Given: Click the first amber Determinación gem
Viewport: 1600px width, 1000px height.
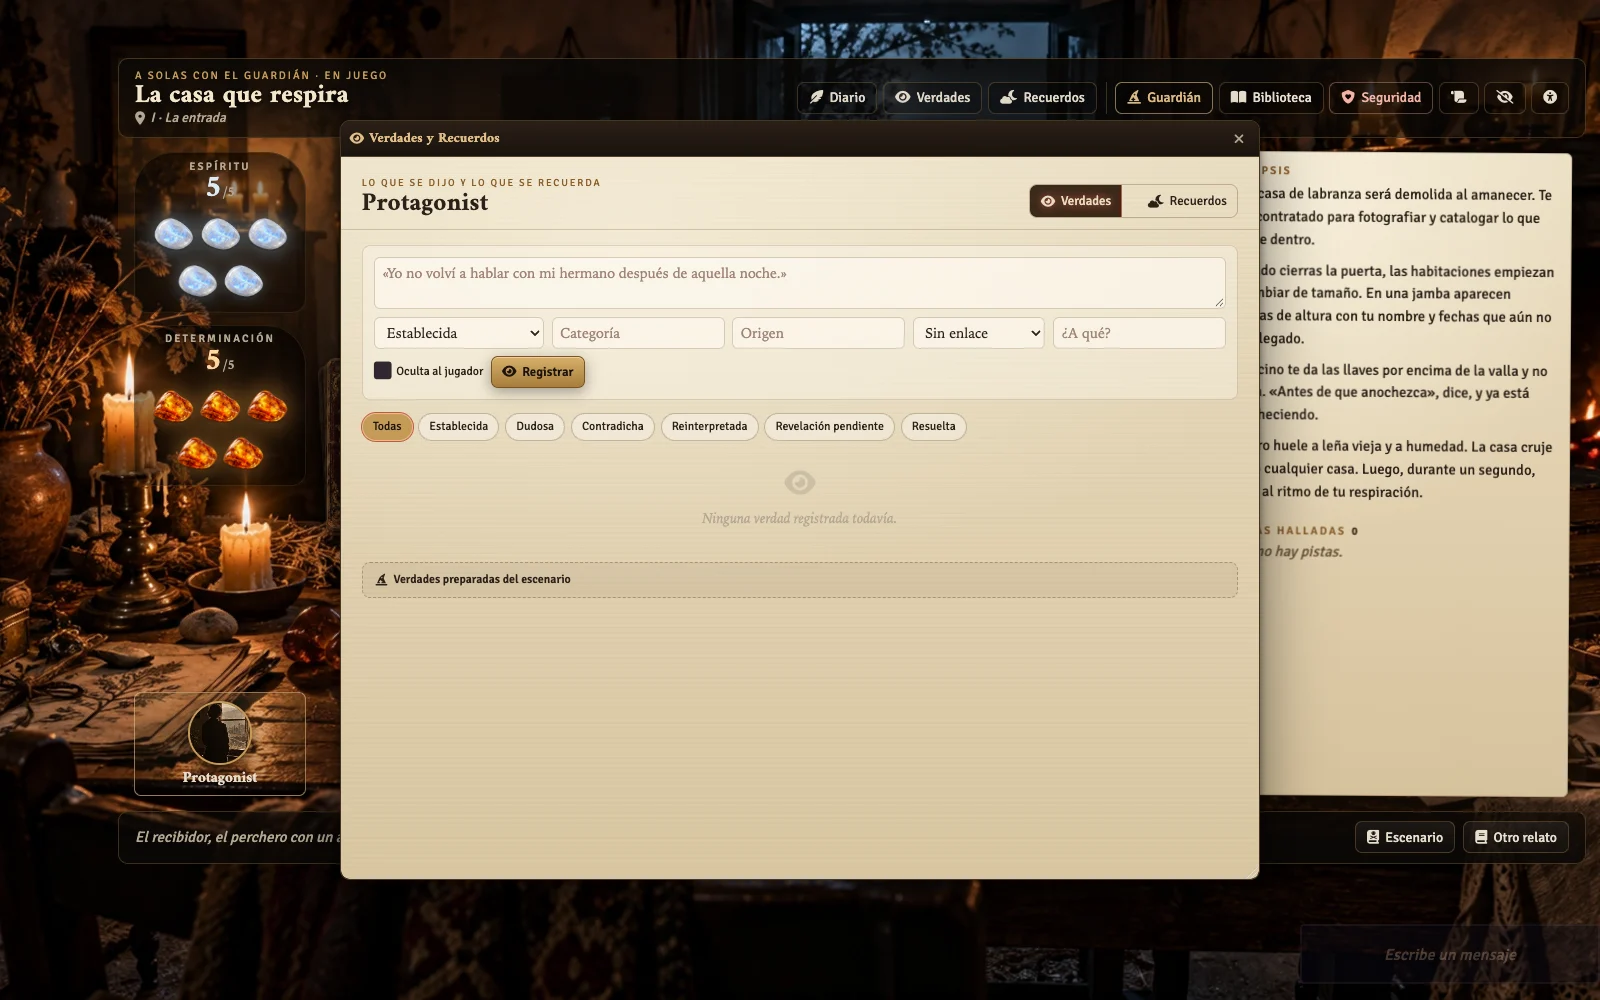Looking at the screenshot, I should tap(174, 406).
